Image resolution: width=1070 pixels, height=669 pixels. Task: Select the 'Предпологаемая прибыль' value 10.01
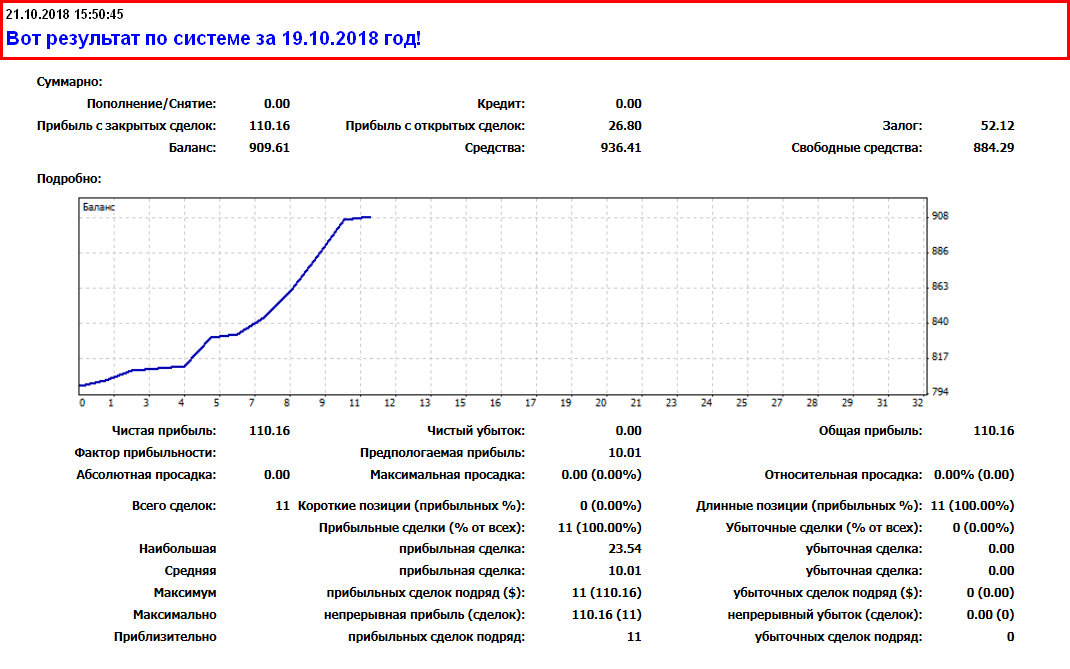point(625,453)
